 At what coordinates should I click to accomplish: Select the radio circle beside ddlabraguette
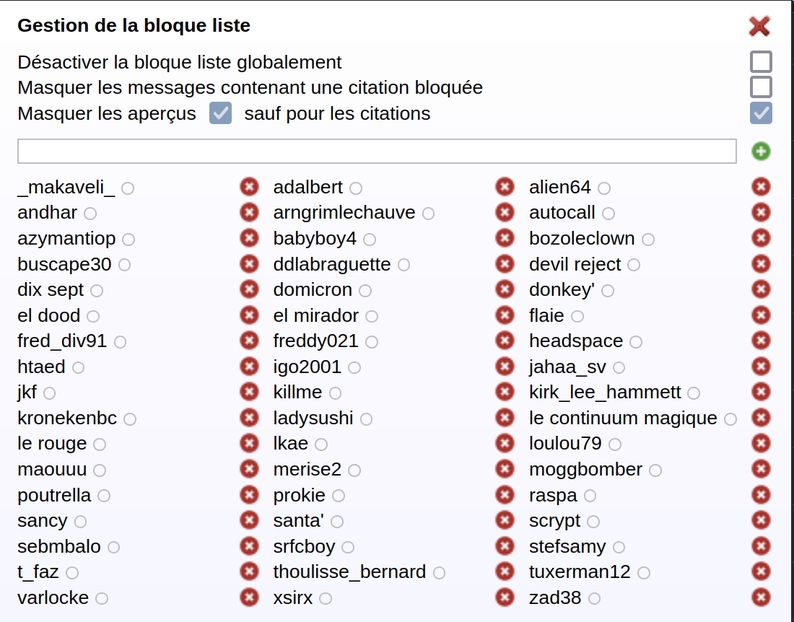pyautogui.click(x=404, y=265)
